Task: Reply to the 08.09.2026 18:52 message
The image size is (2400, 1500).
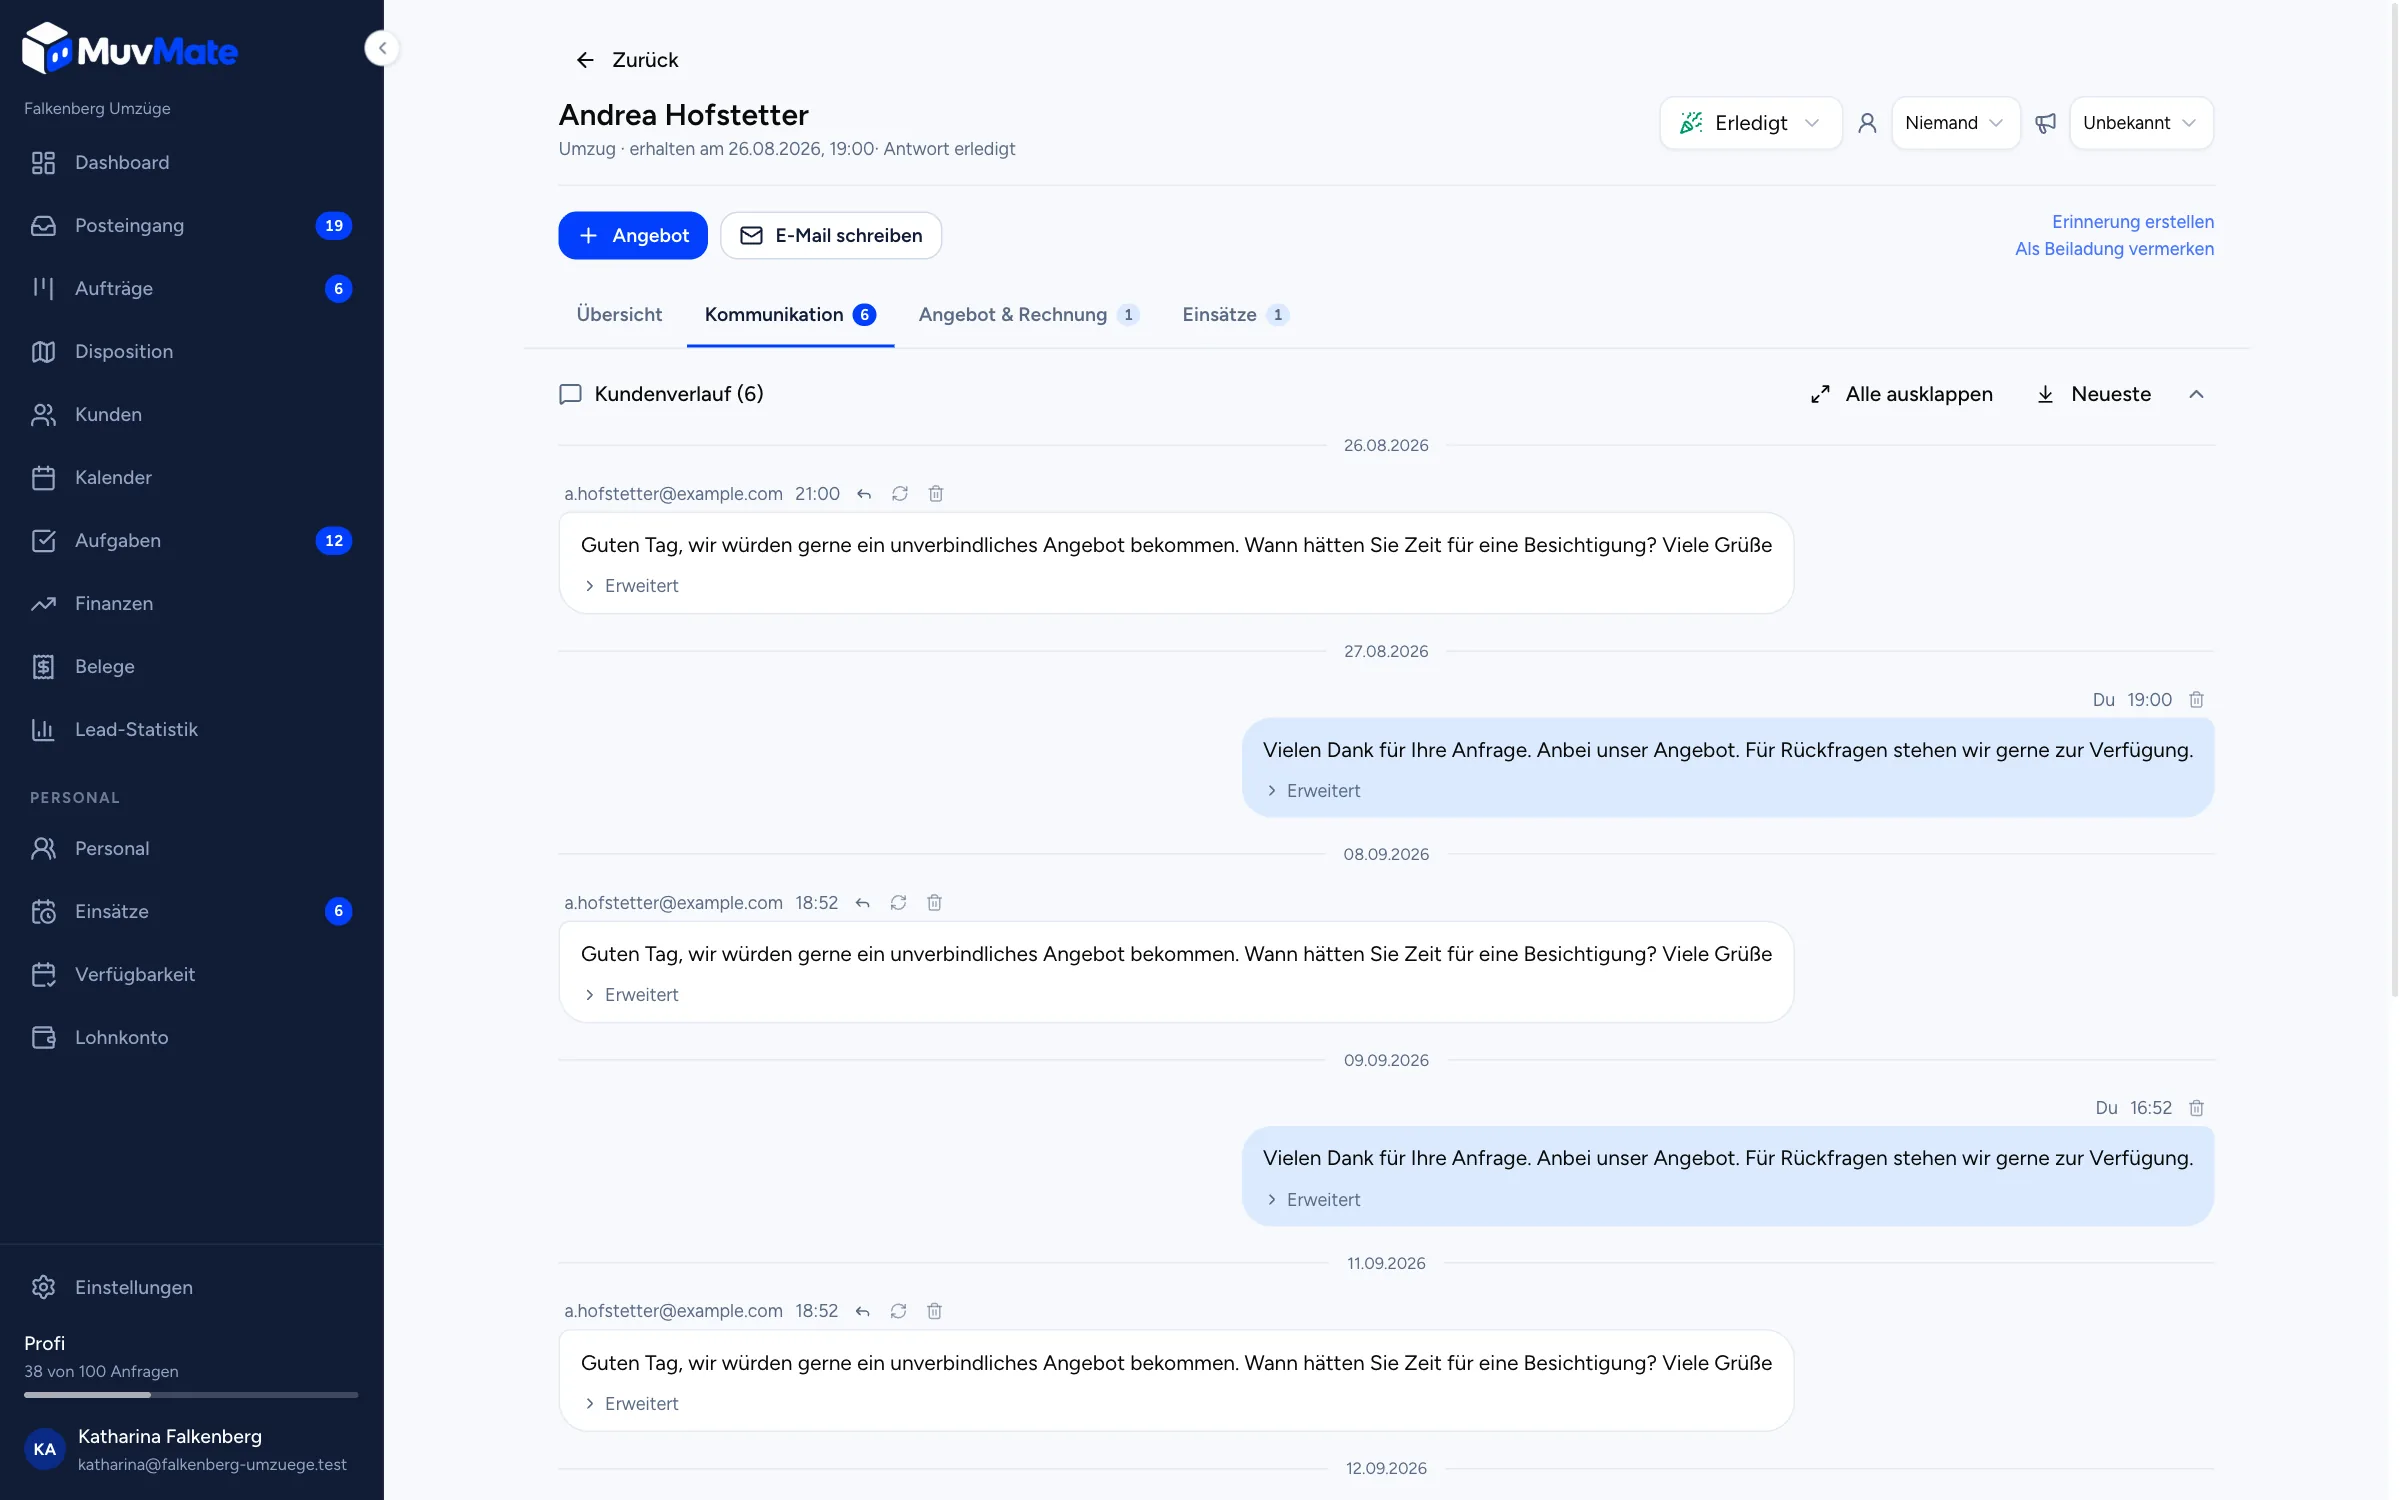Action: pos(863,903)
